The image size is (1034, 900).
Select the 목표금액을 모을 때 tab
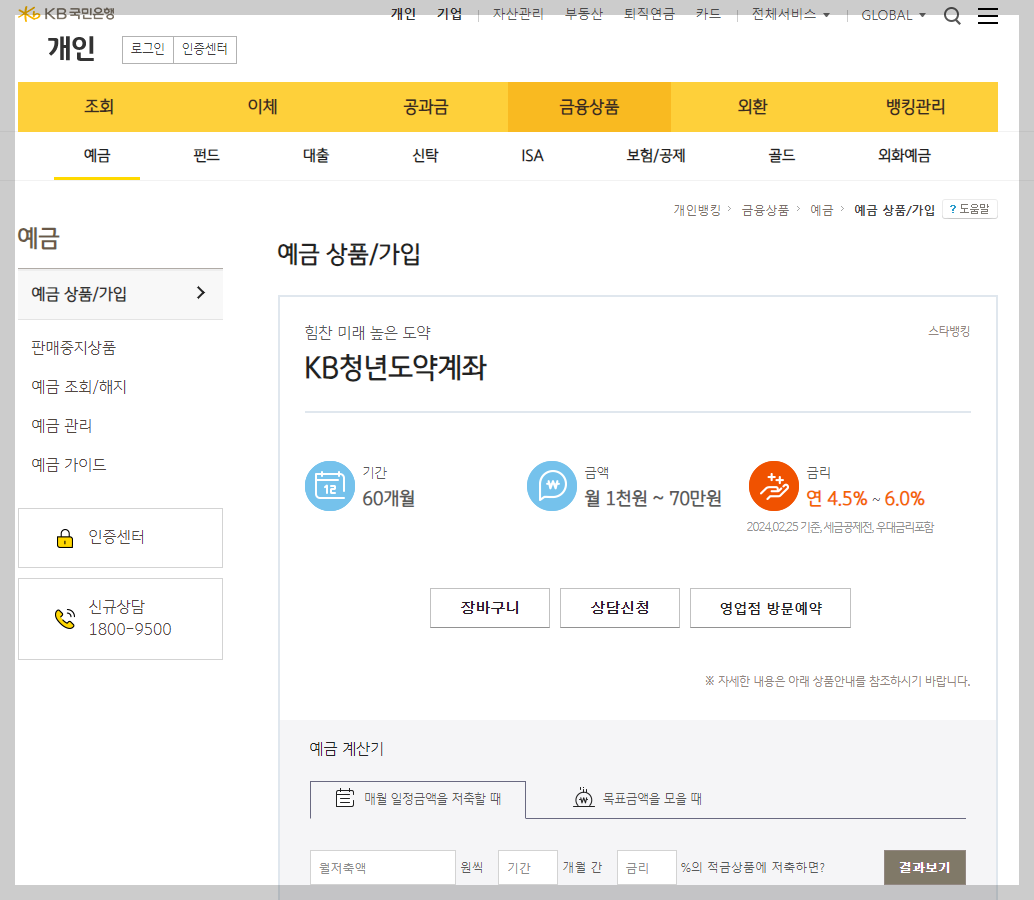[637, 799]
